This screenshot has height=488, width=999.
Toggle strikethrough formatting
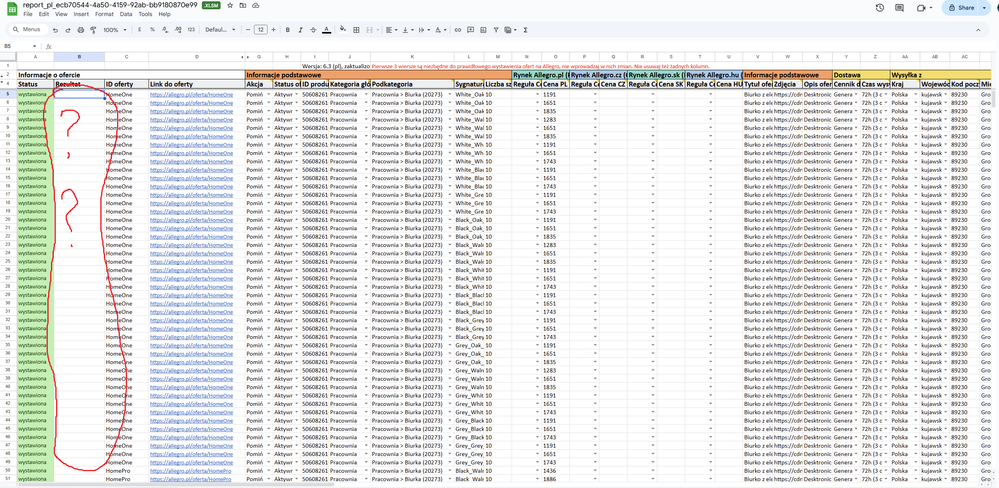pos(313,30)
